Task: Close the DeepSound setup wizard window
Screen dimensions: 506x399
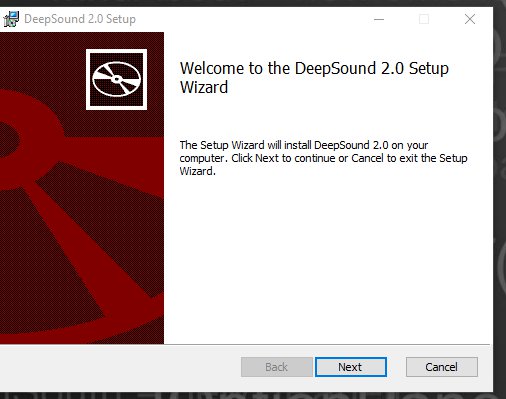Action: (470, 19)
